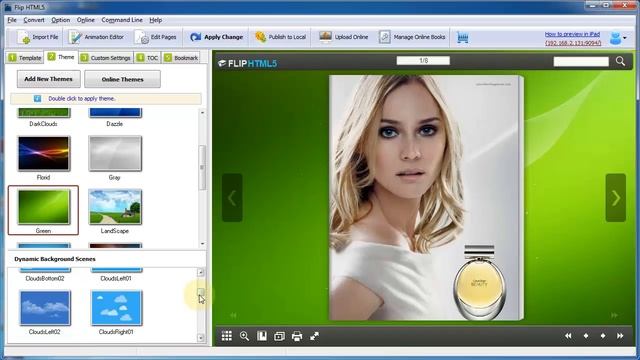Screen dimensions: 640x360
Task: Open the How to preview in iPad link
Action: [x=572, y=34]
